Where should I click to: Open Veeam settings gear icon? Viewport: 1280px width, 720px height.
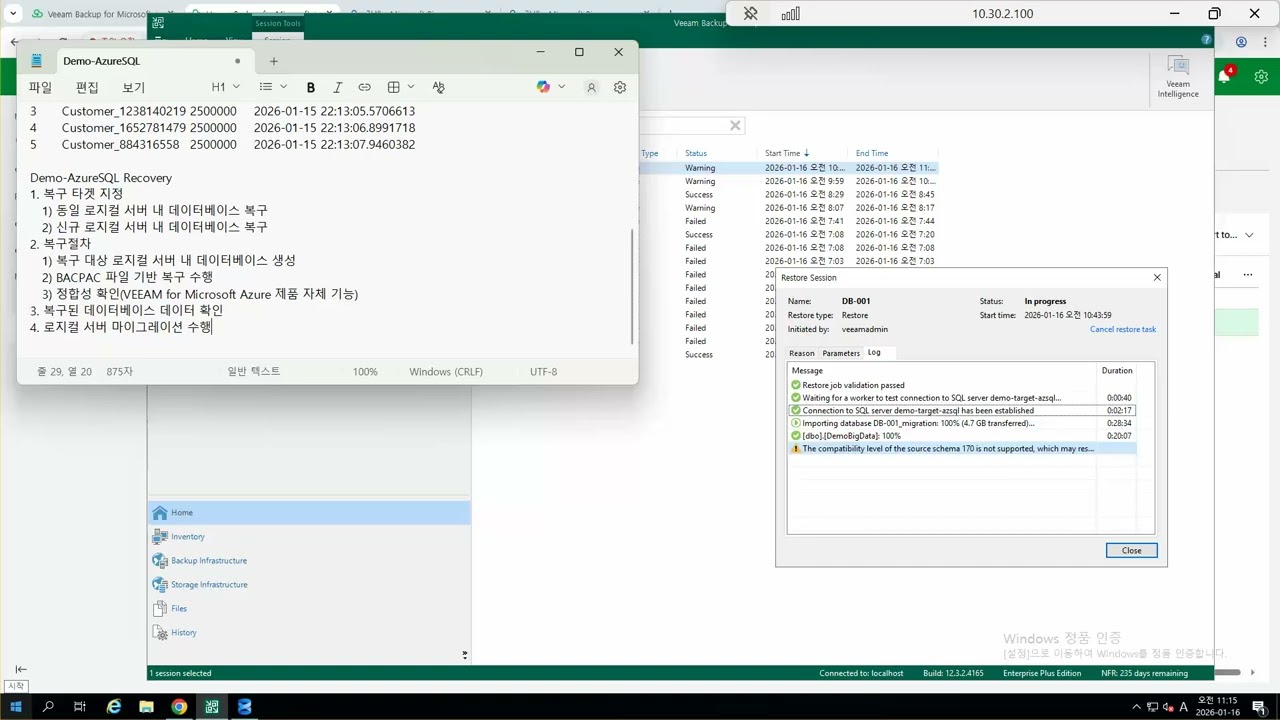point(1261,76)
